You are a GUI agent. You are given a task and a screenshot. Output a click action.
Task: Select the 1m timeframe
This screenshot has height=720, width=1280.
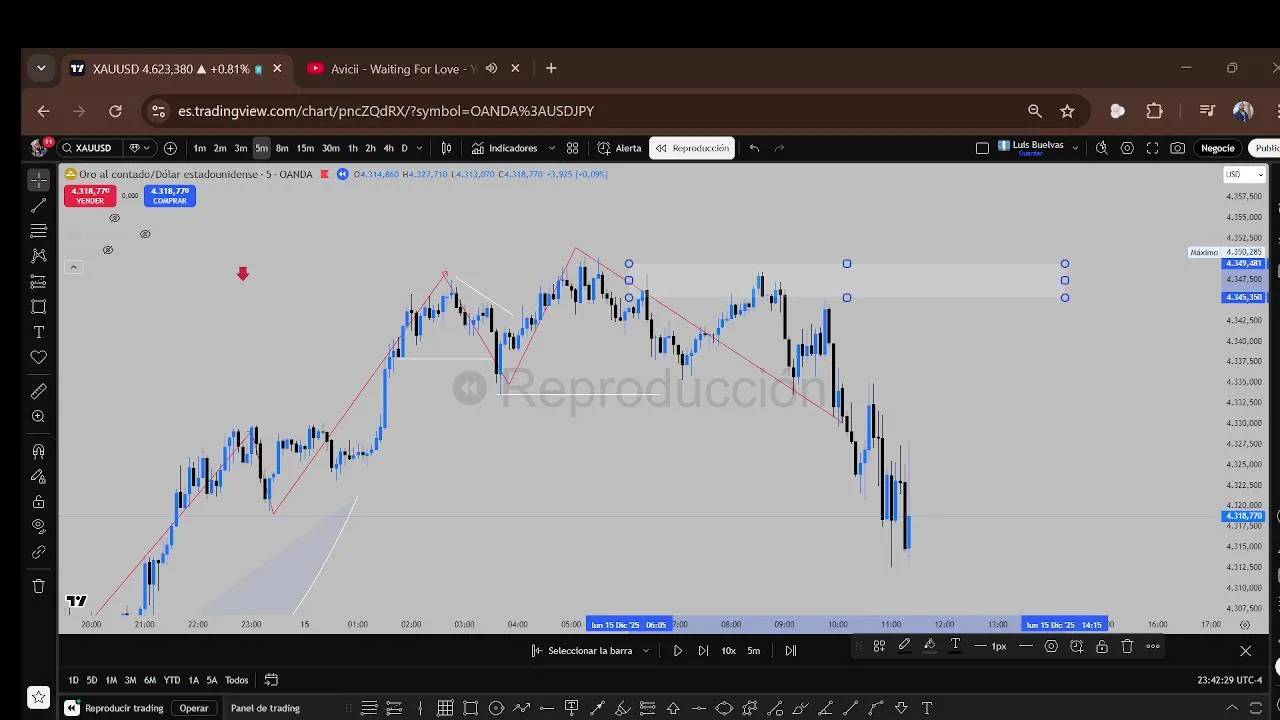point(200,148)
